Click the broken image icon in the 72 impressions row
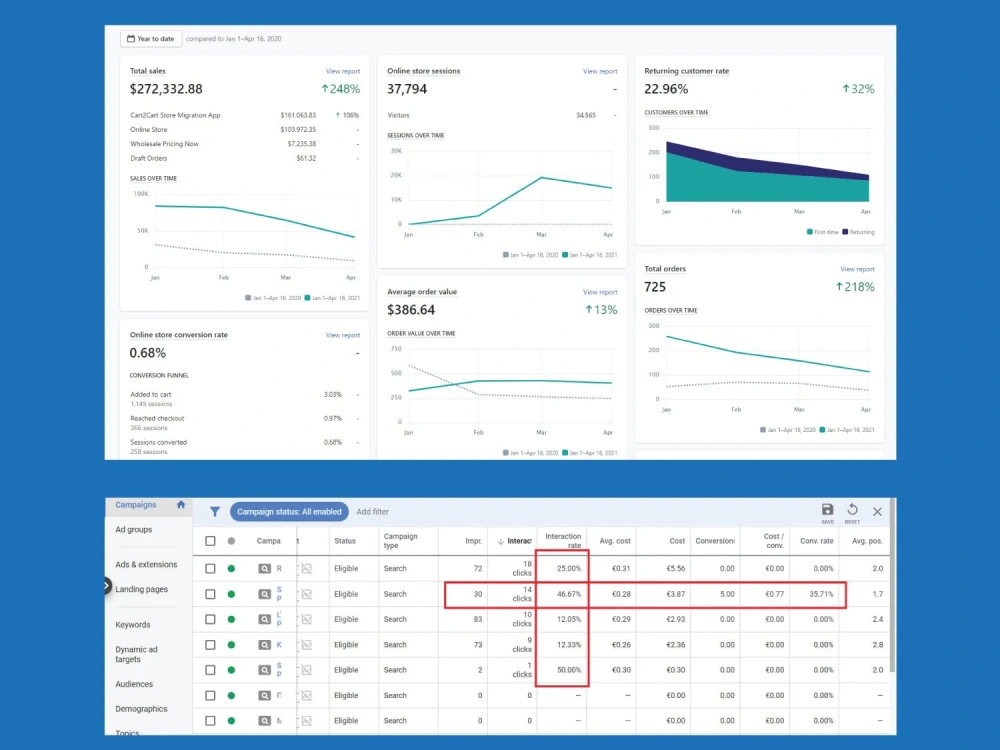 307,568
